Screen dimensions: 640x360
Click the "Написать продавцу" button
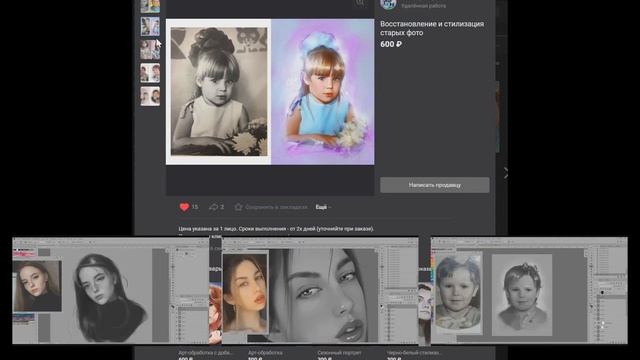coord(435,185)
